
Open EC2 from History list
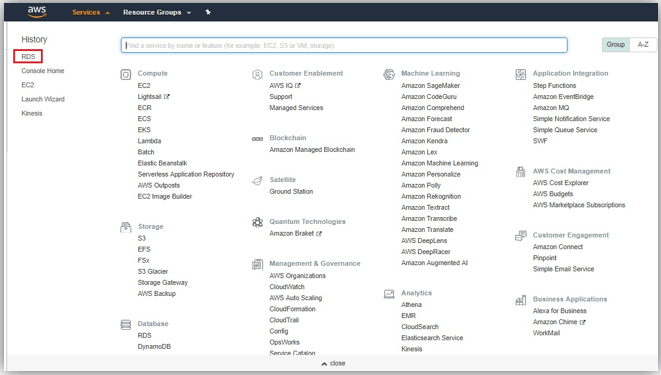[x=27, y=85]
